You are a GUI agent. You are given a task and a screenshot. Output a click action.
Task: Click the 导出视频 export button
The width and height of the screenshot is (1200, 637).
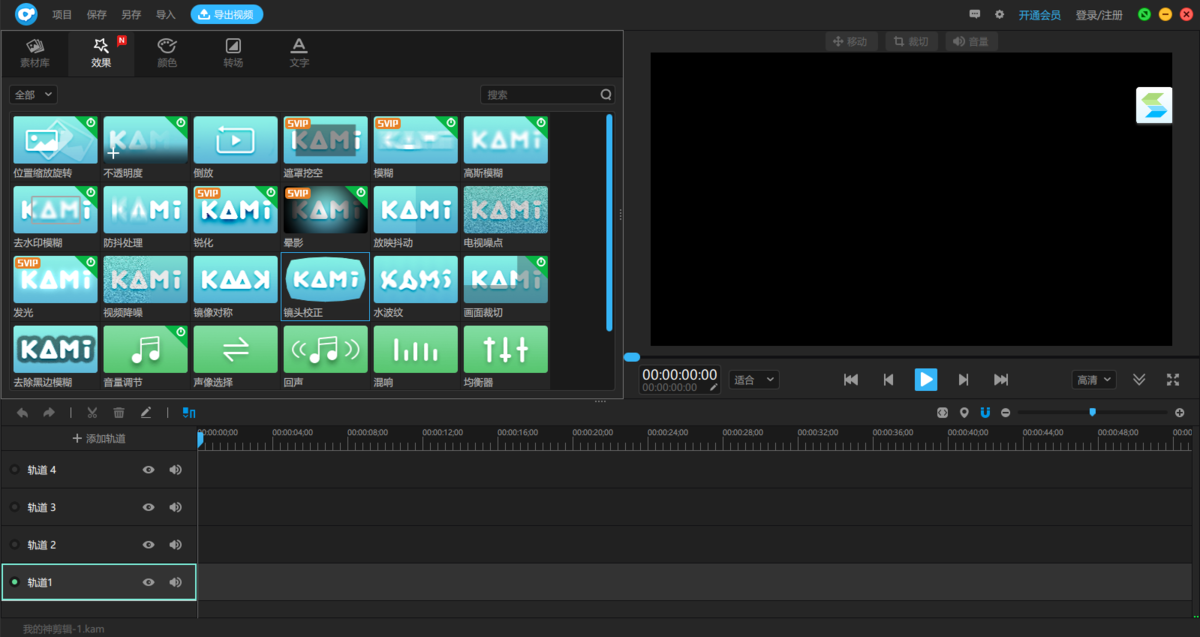point(227,15)
